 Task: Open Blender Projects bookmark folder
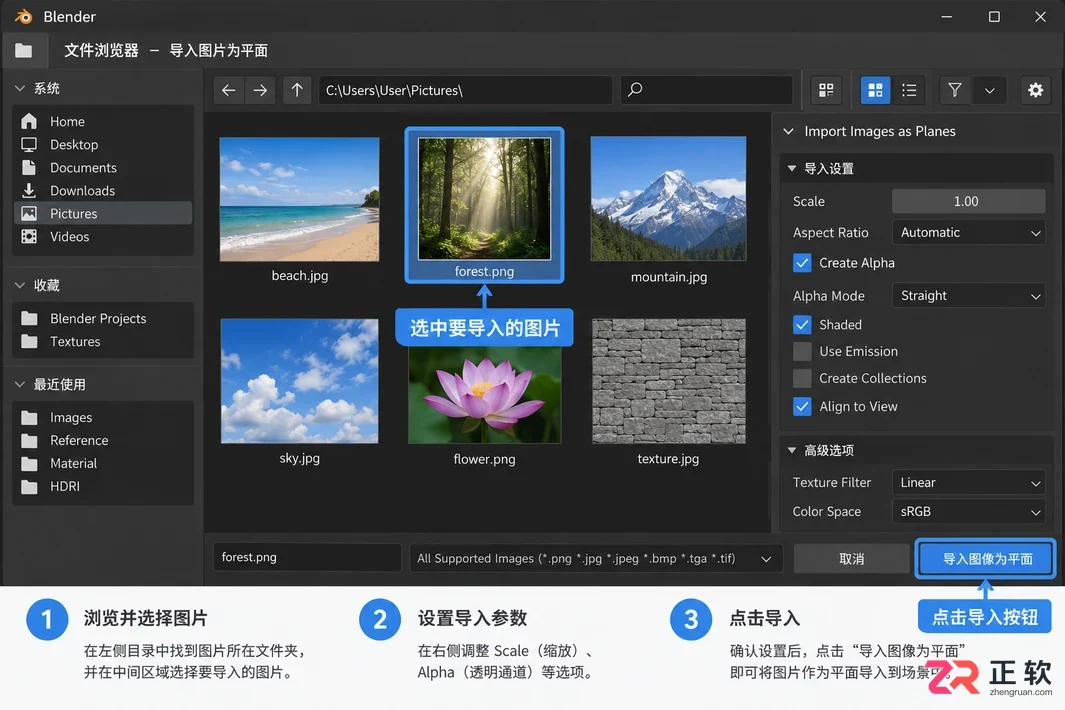(x=103, y=319)
